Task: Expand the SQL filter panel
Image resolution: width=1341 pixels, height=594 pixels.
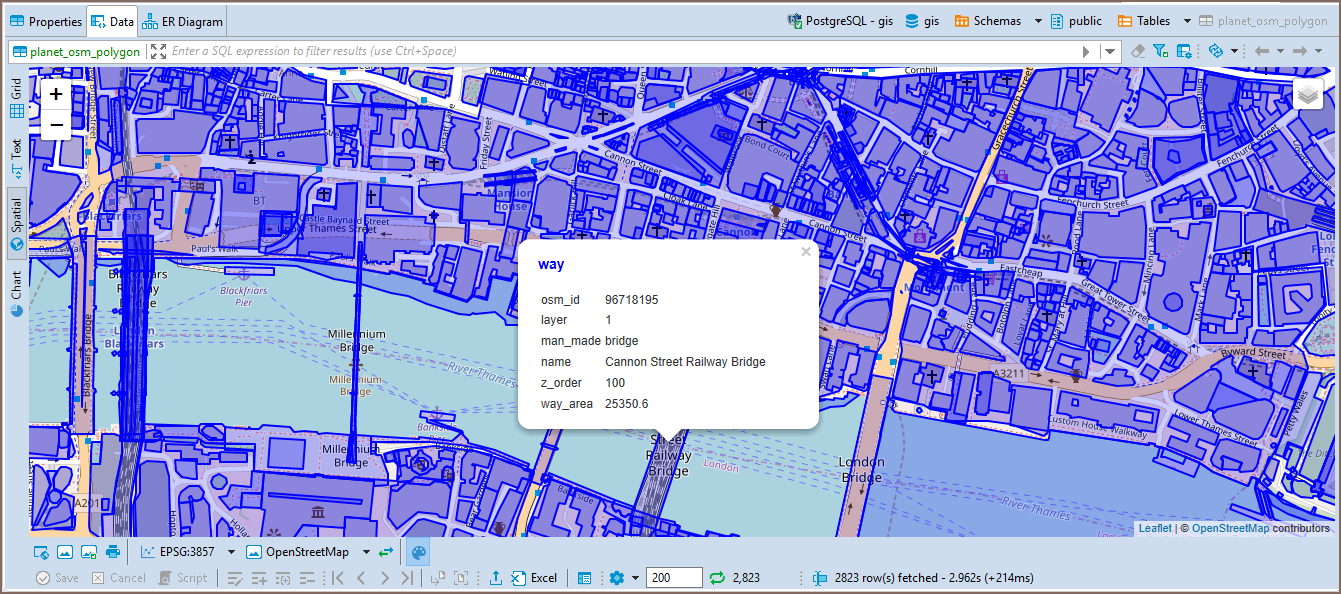Action: click(x=158, y=51)
